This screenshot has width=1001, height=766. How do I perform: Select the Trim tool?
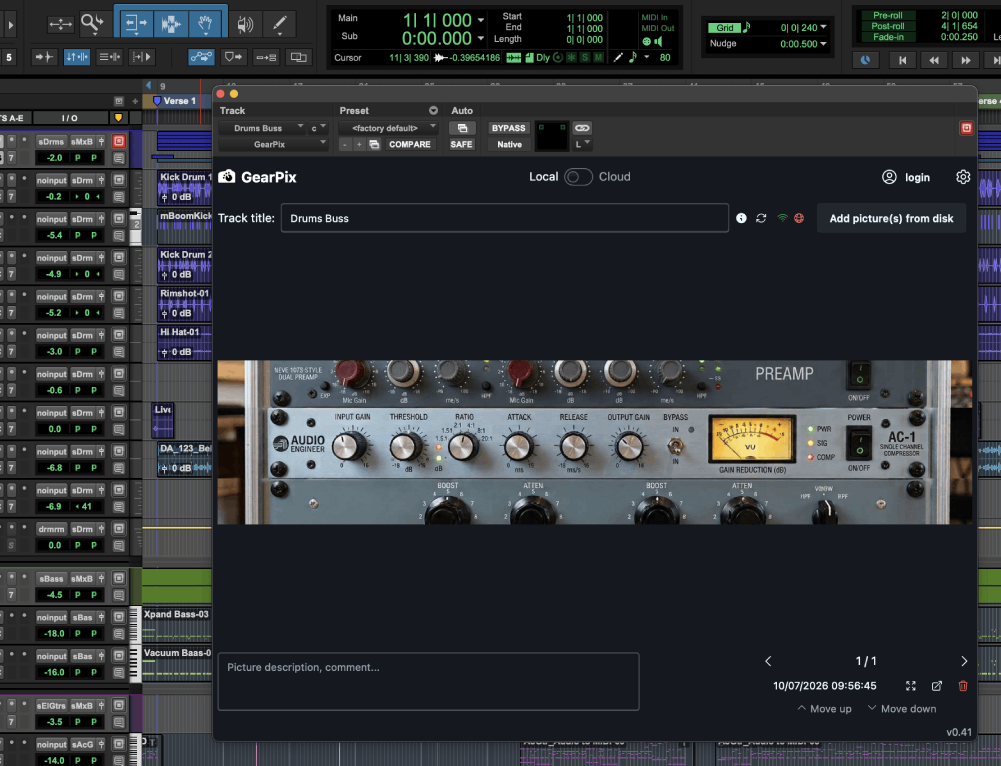coord(135,24)
